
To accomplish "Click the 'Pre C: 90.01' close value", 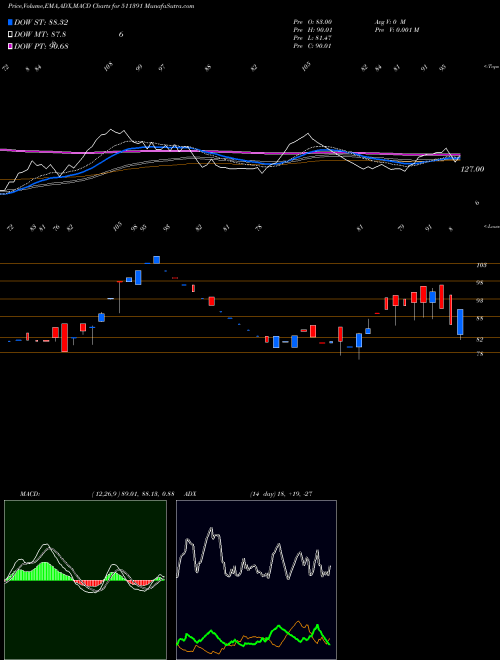I will pos(312,46).
